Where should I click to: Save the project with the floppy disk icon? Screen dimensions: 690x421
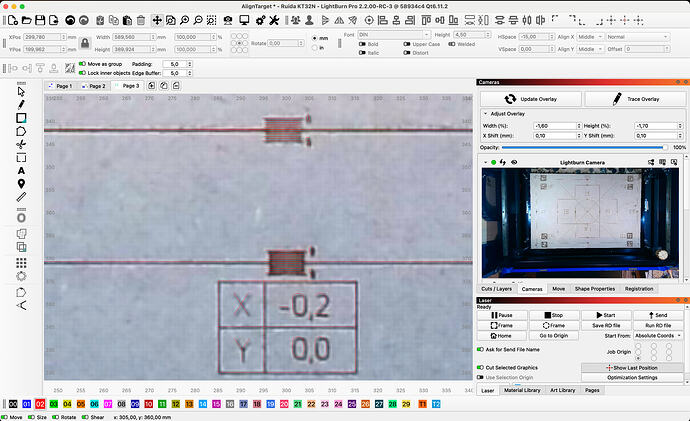(40, 20)
